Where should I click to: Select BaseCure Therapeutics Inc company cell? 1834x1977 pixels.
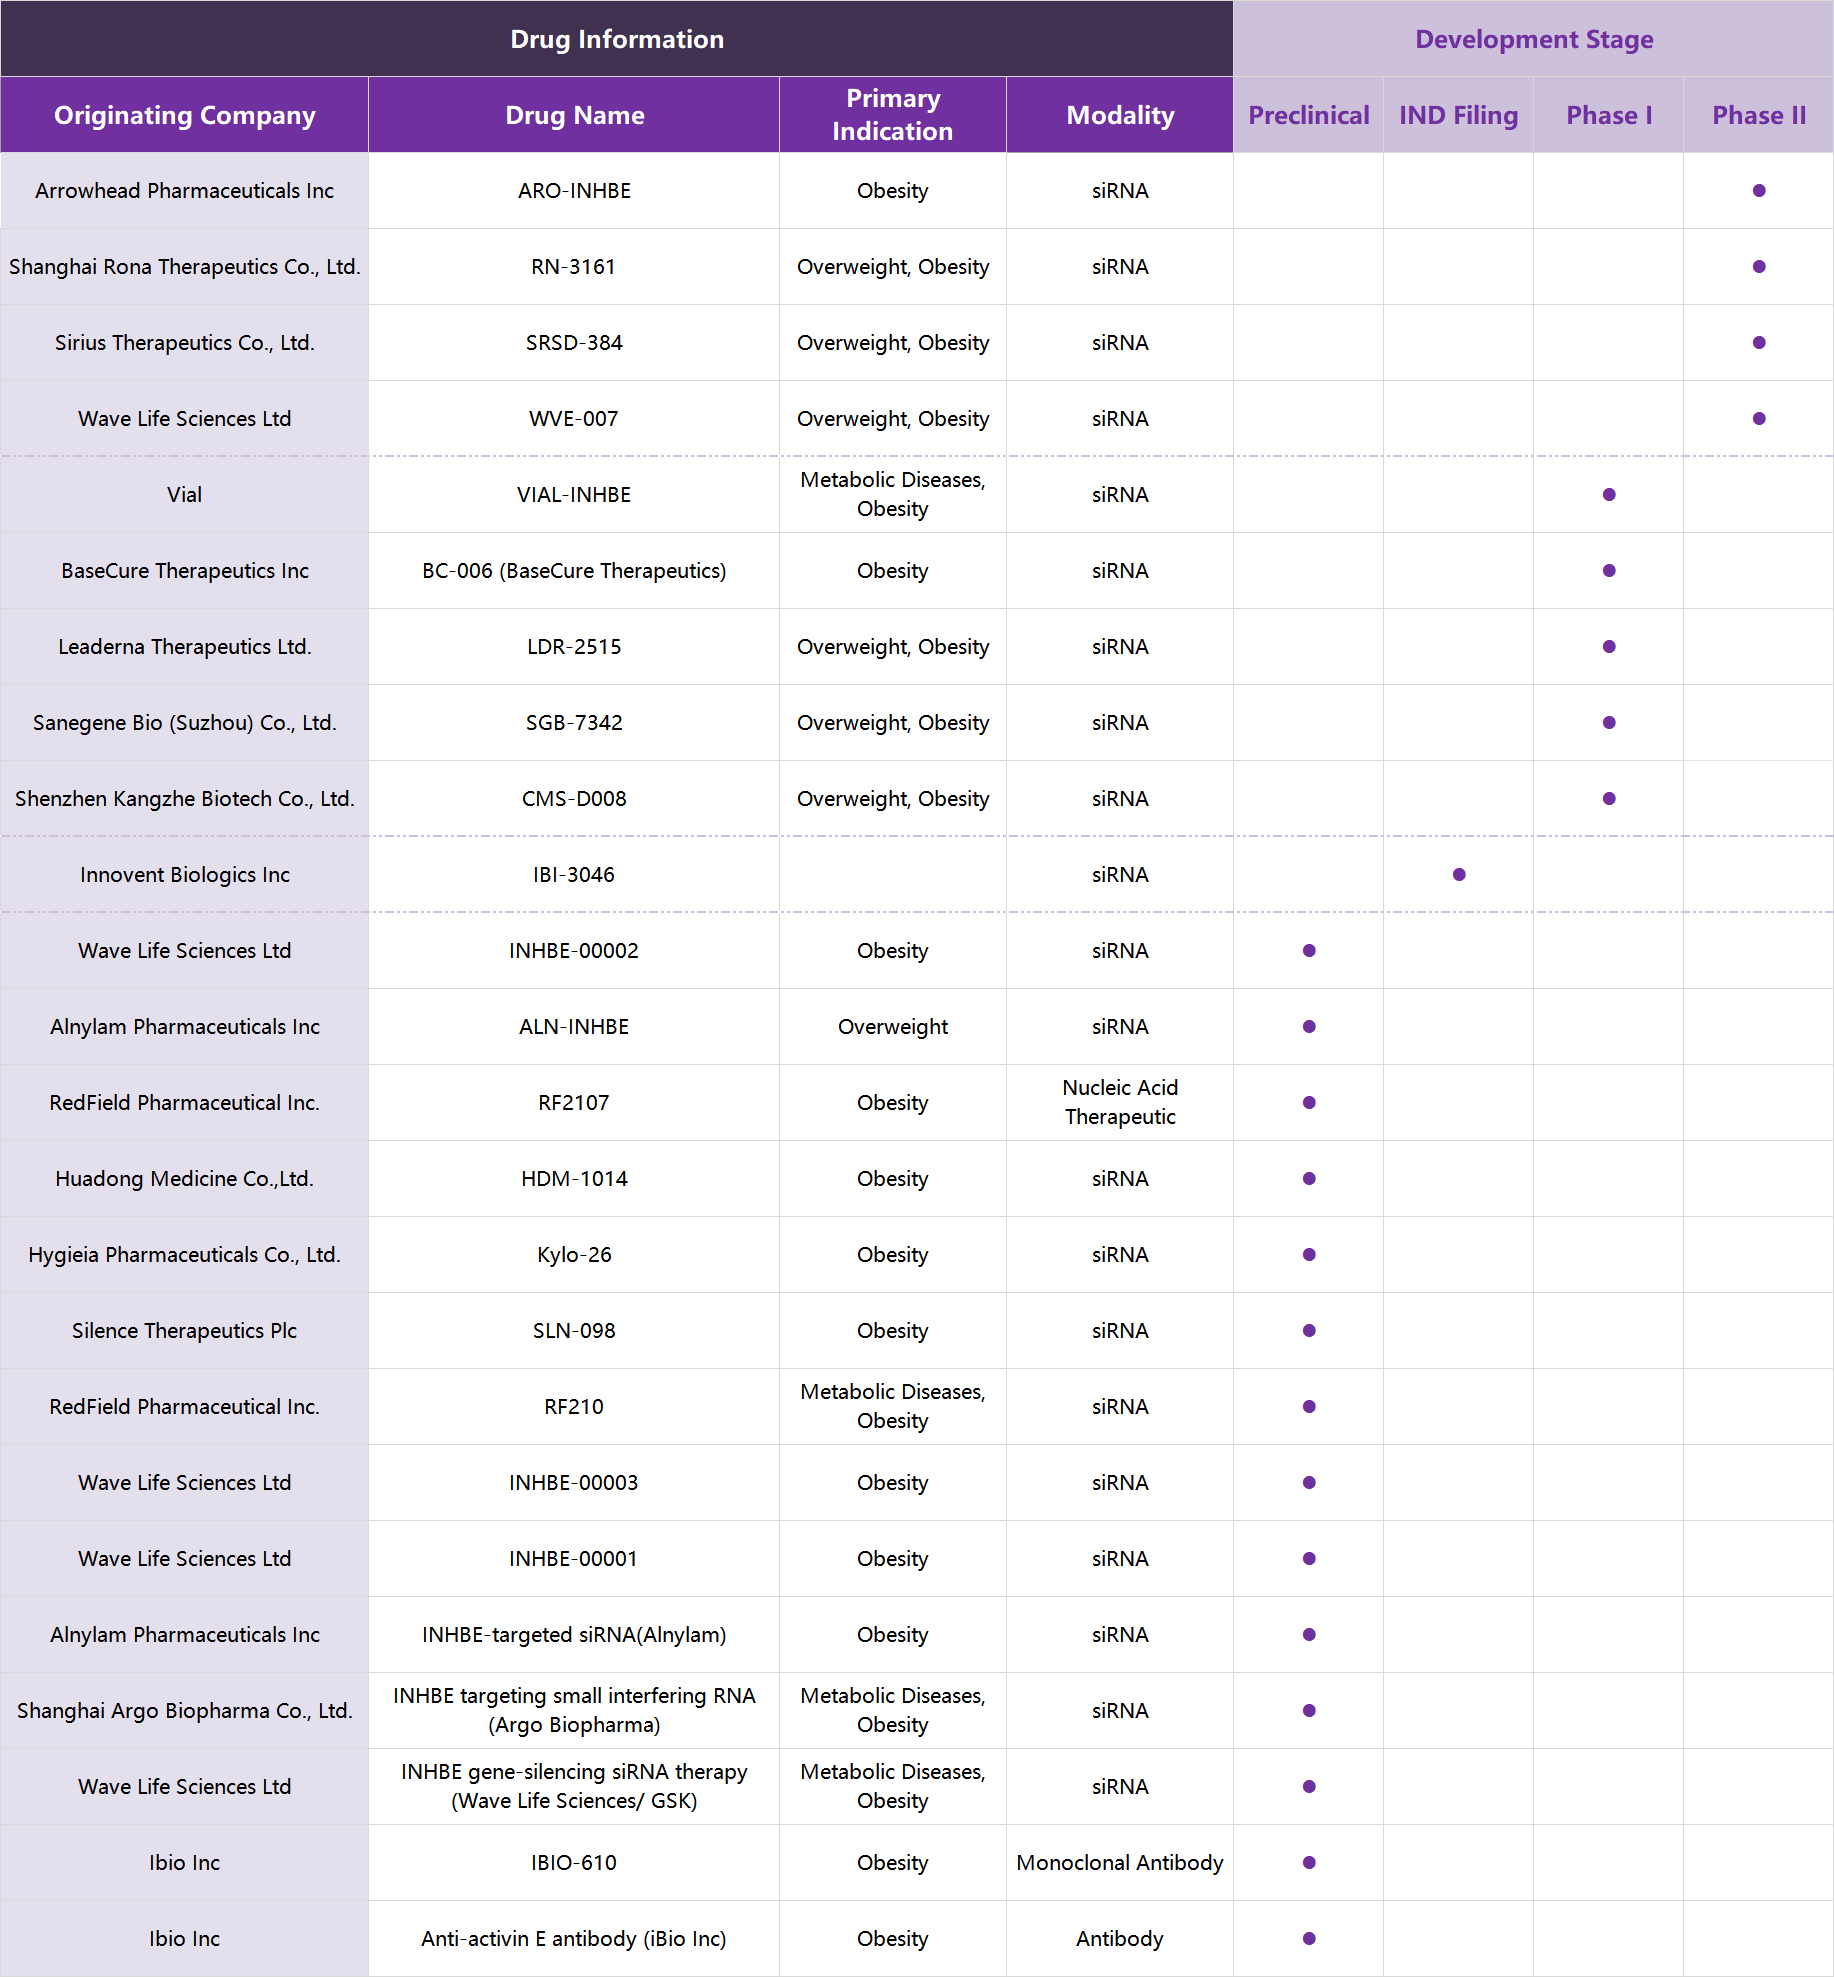click(184, 571)
